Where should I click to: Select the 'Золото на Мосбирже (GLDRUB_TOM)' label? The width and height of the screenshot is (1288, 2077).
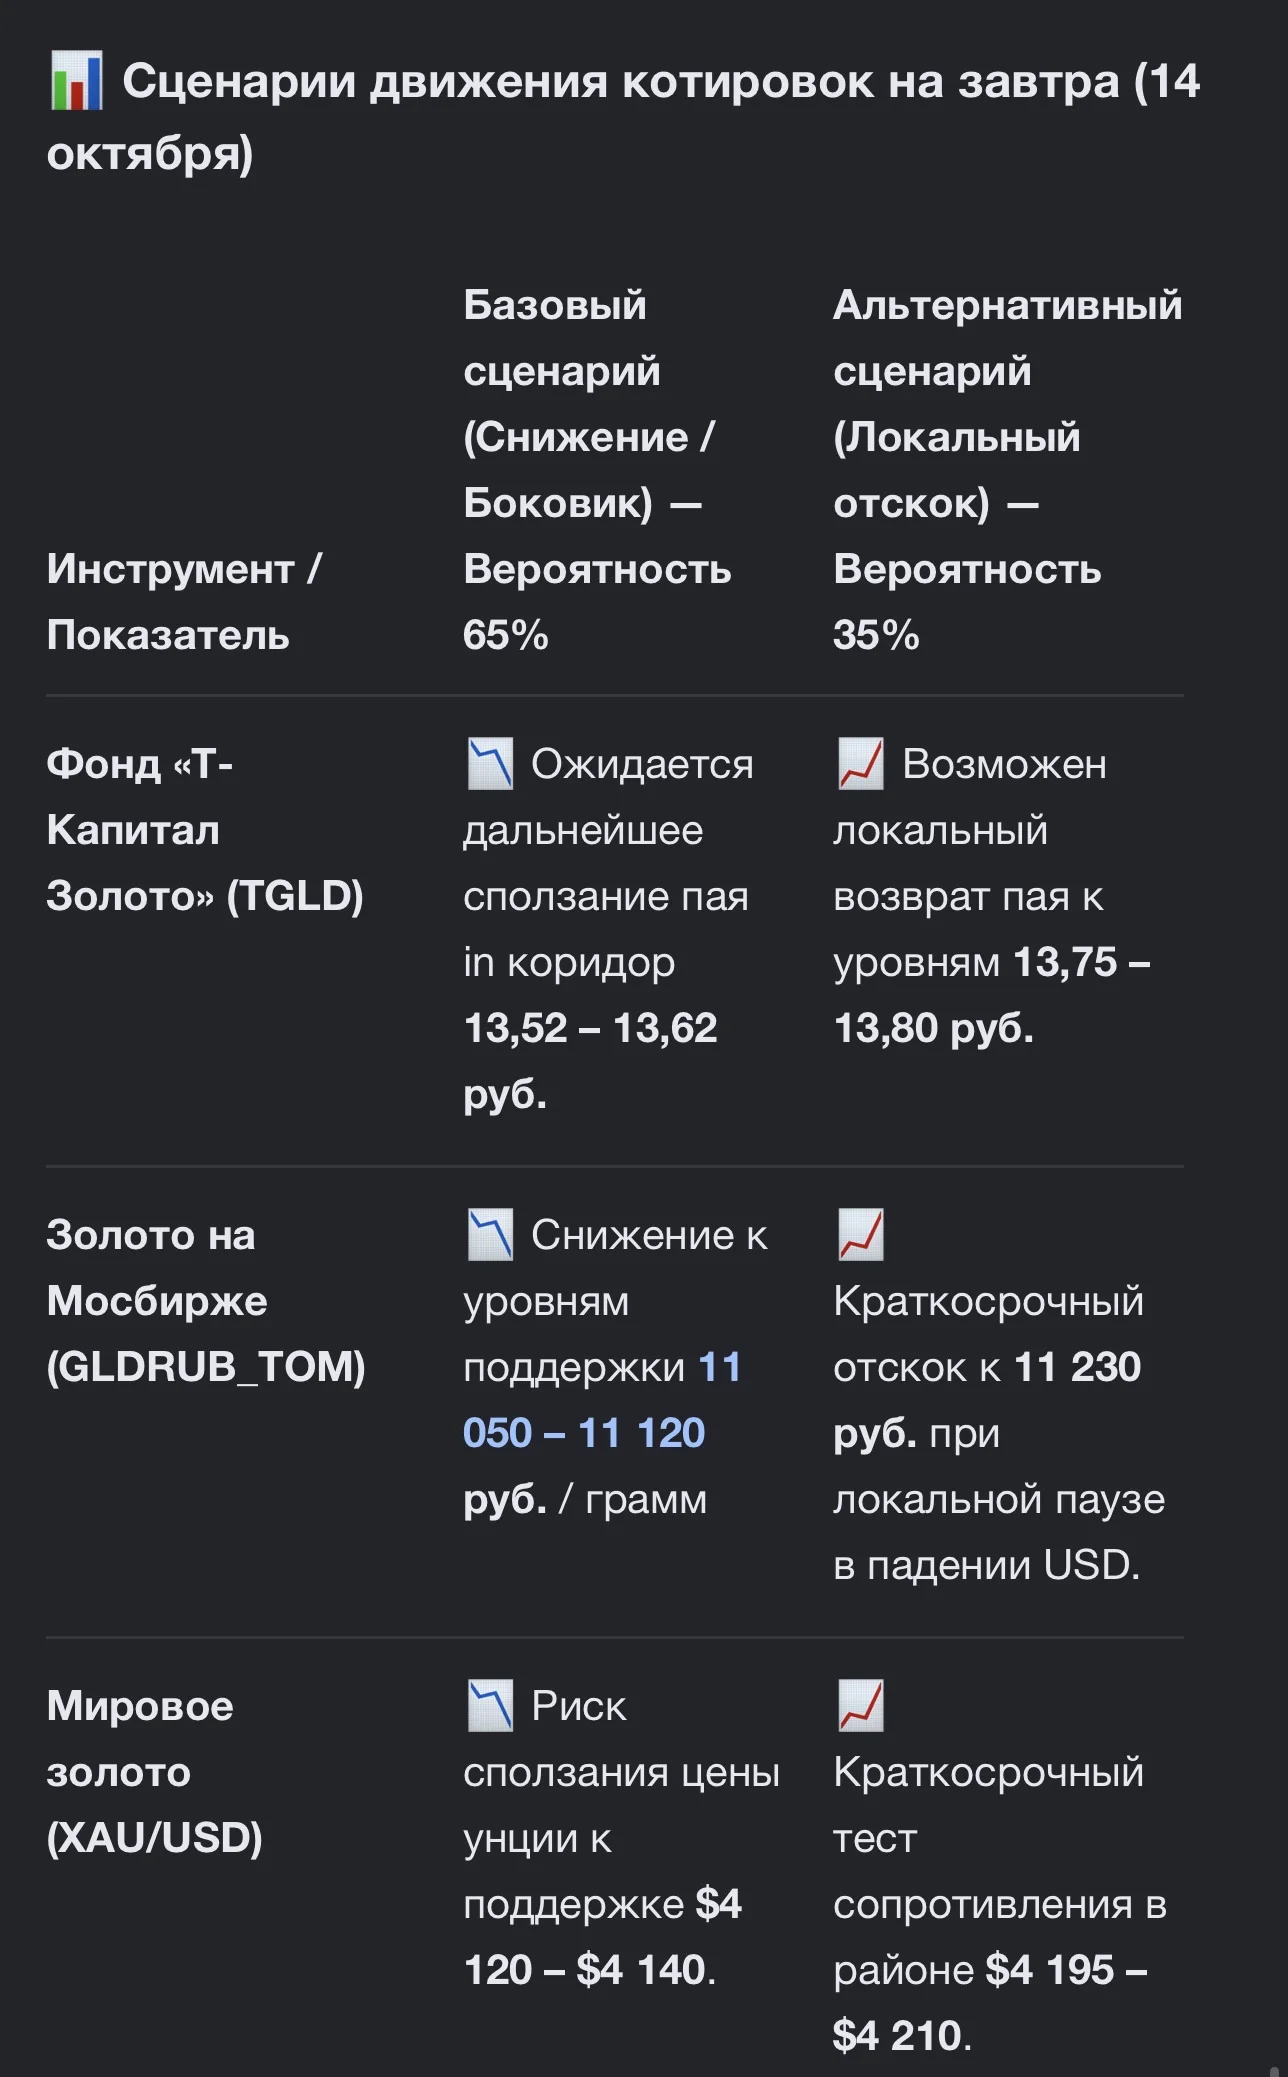point(206,1301)
